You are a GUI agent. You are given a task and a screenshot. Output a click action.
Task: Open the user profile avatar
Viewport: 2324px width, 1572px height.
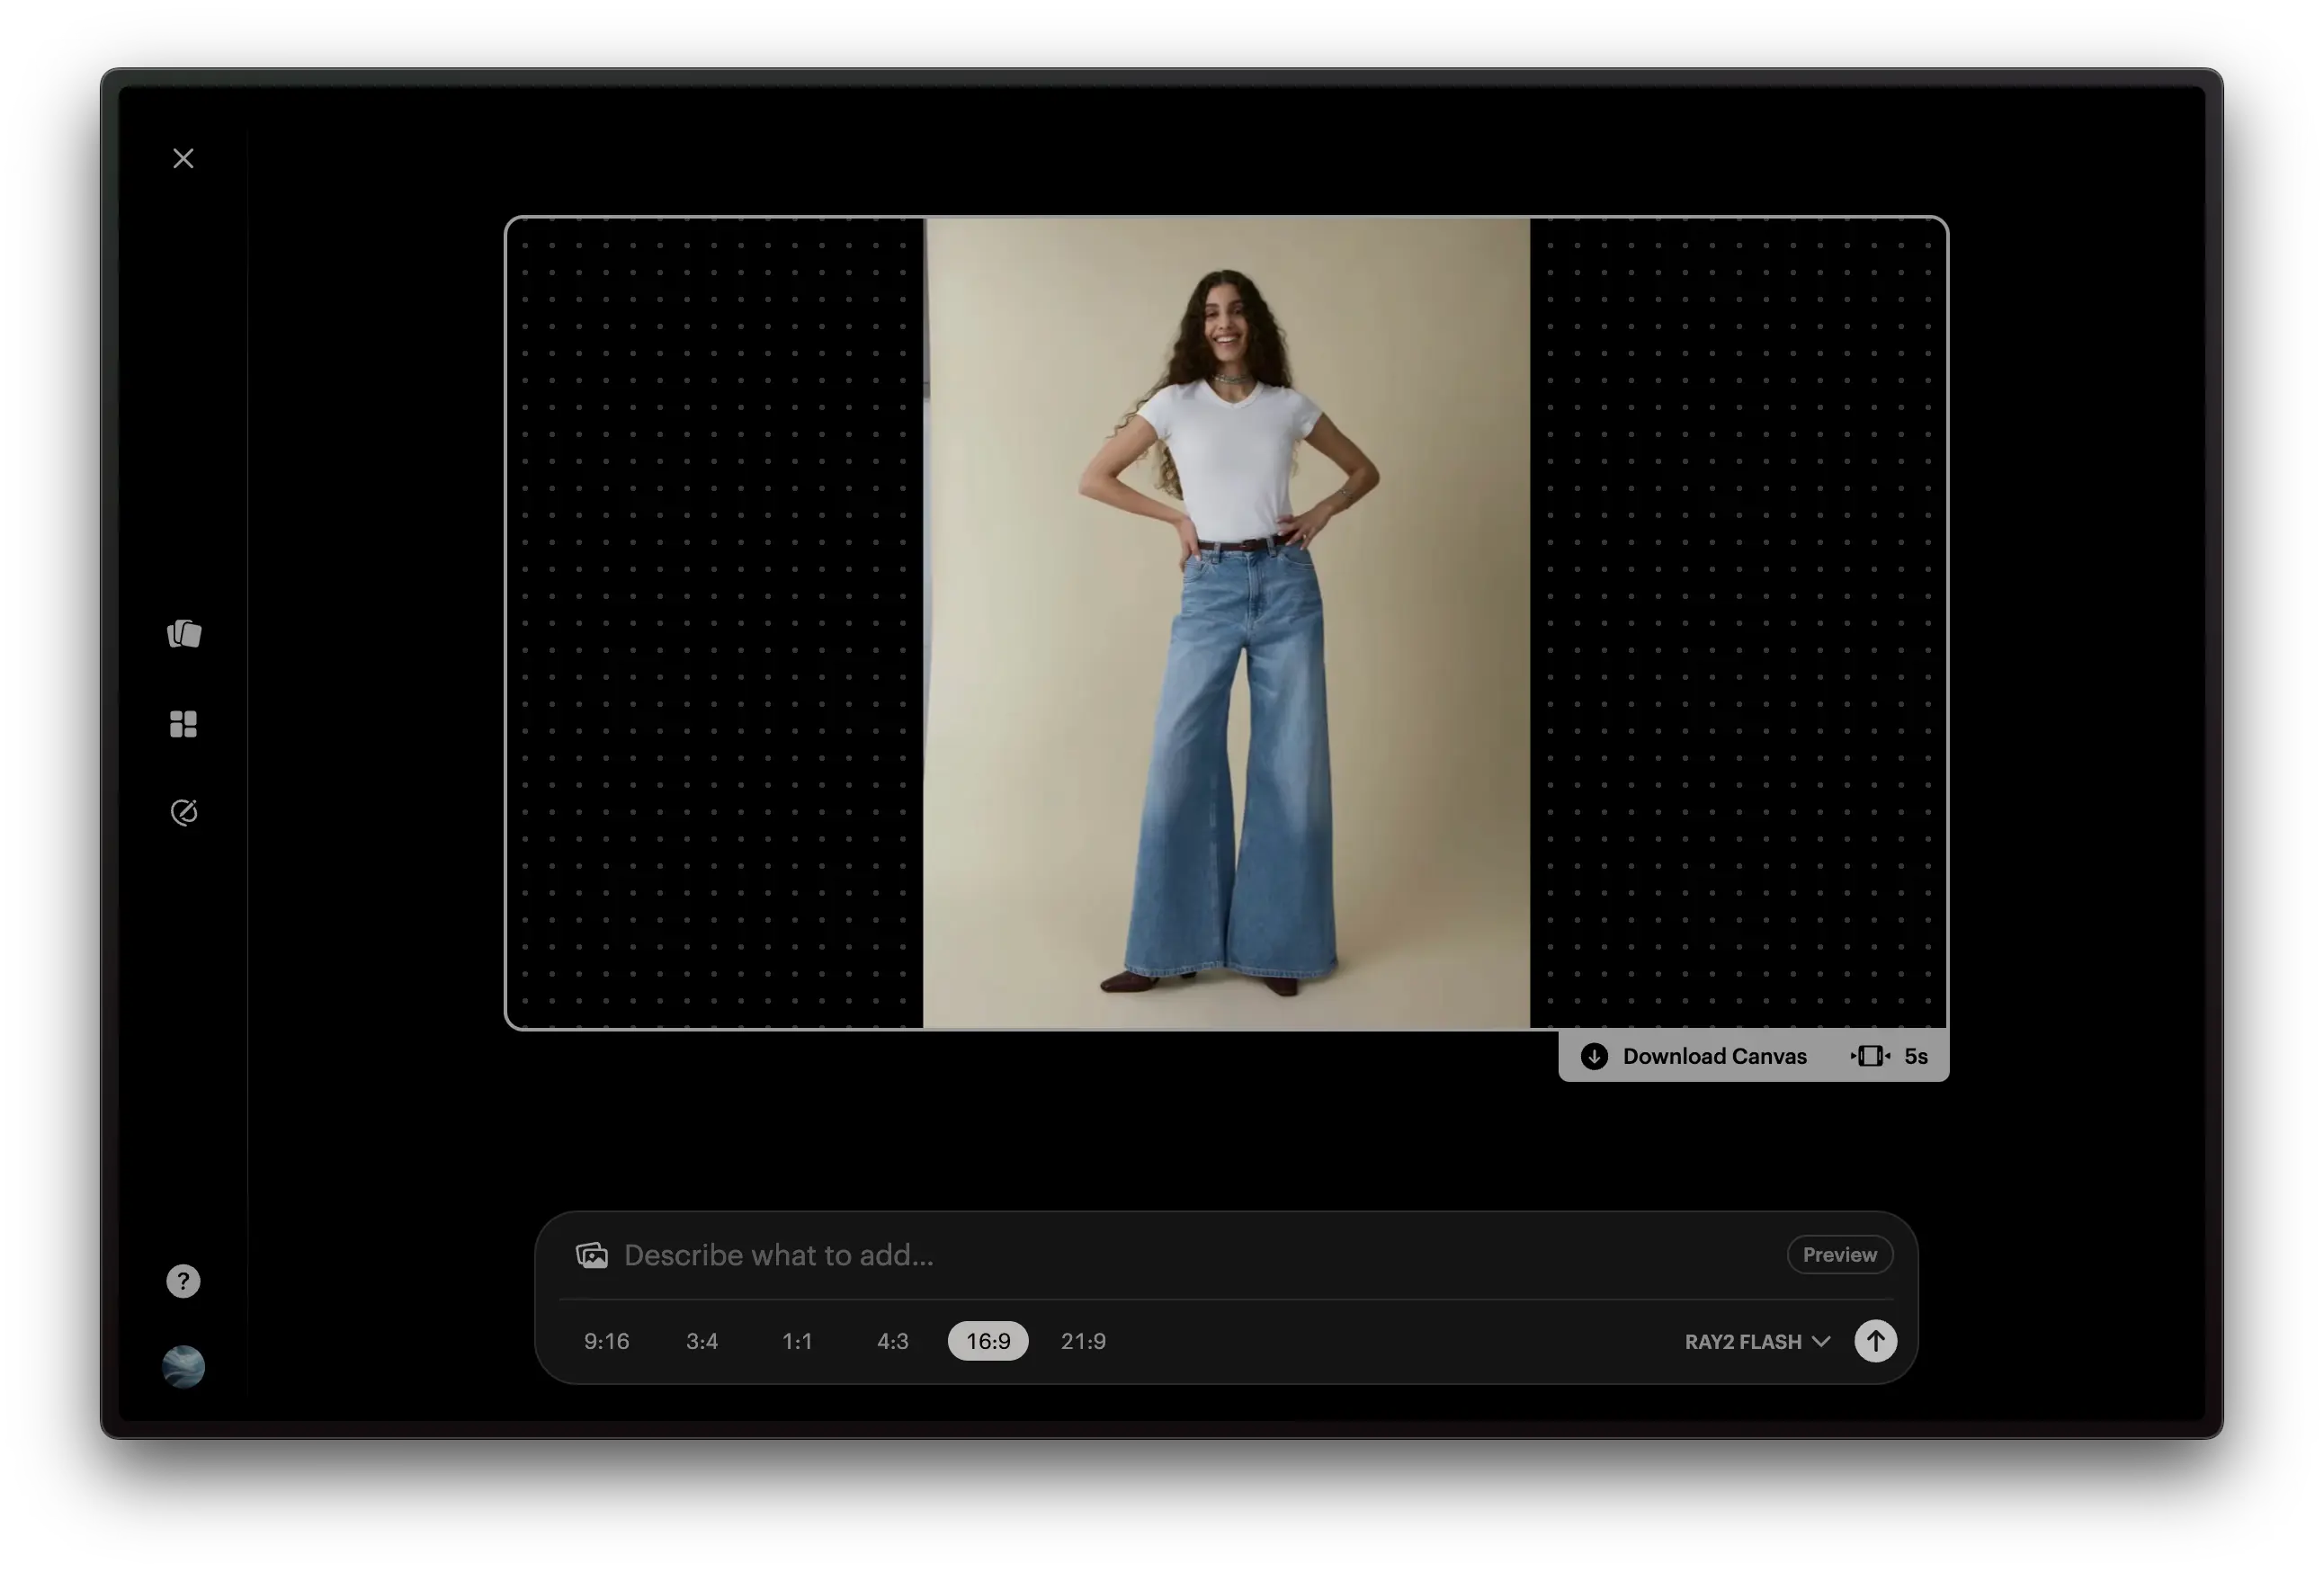pyautogui.click(x=184, y=1366)
